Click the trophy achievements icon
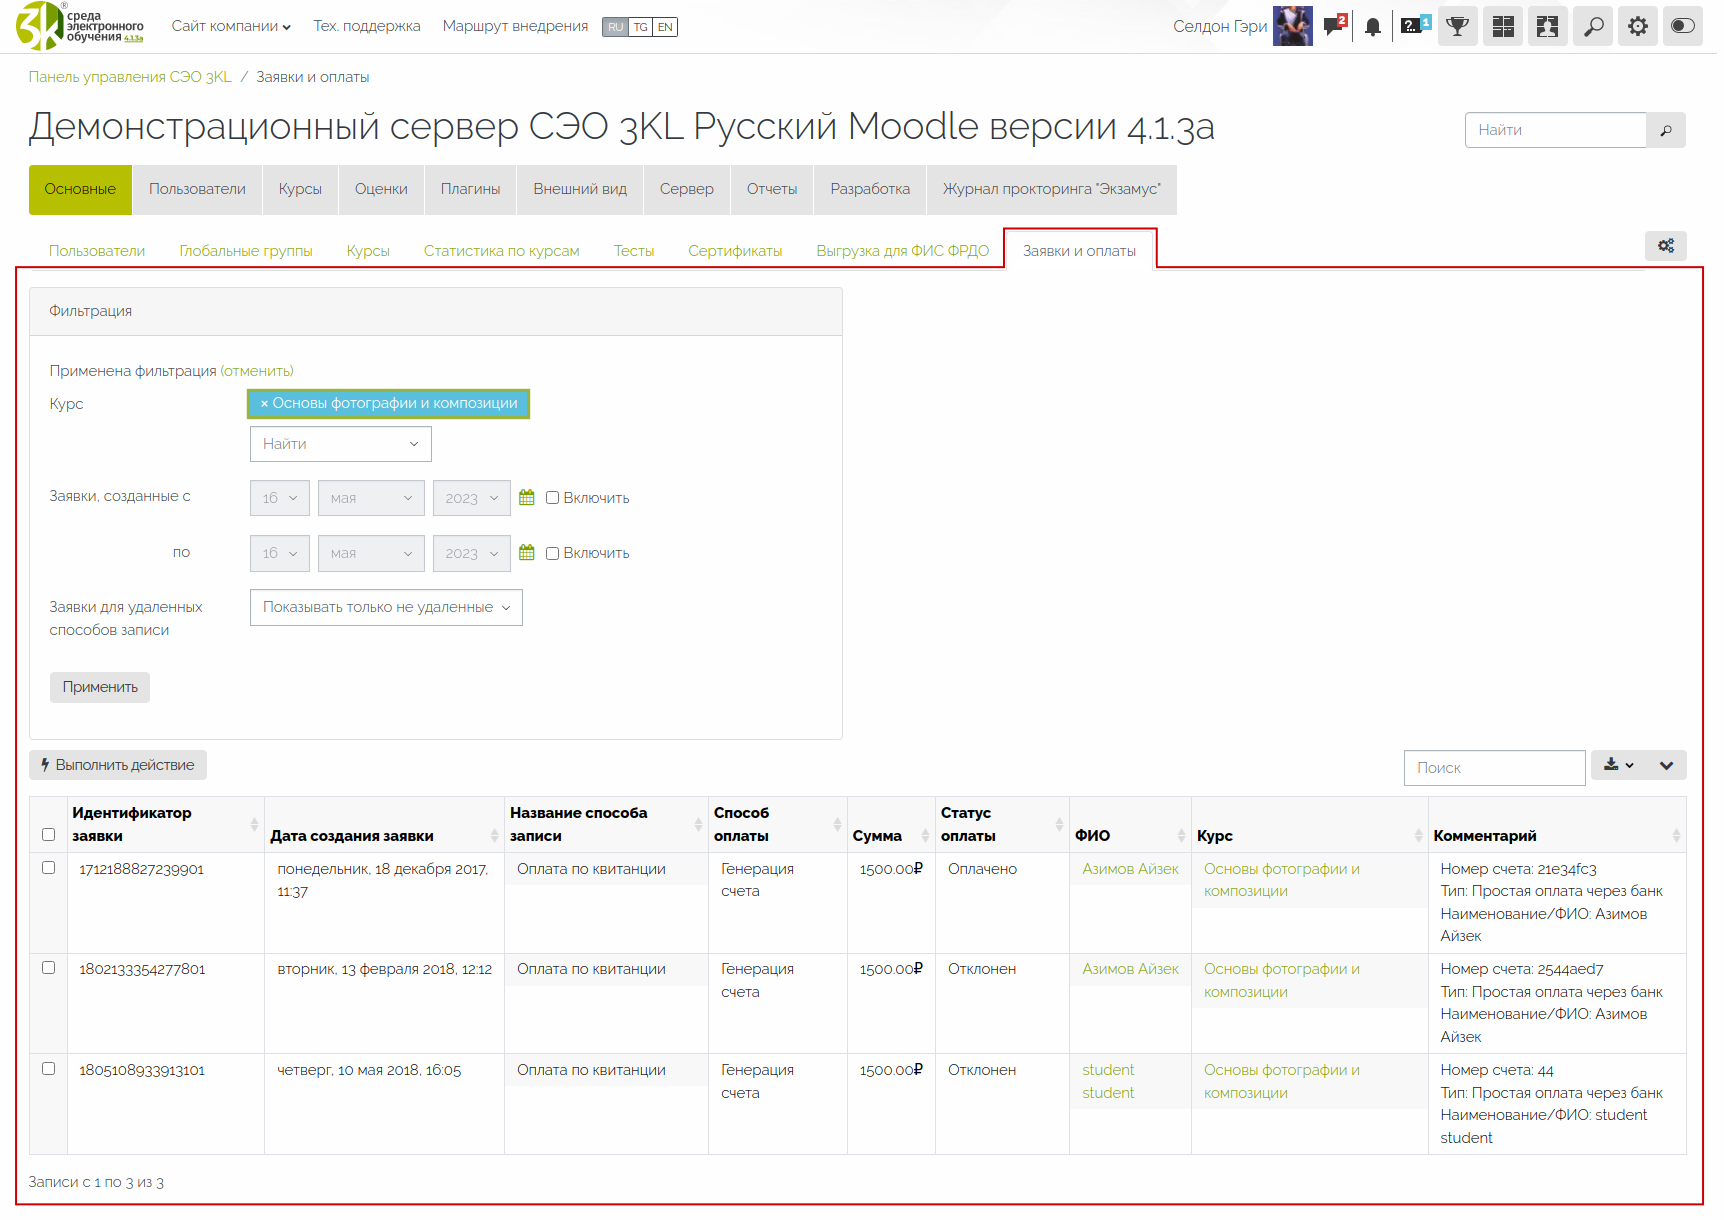 coord(1457,27)
